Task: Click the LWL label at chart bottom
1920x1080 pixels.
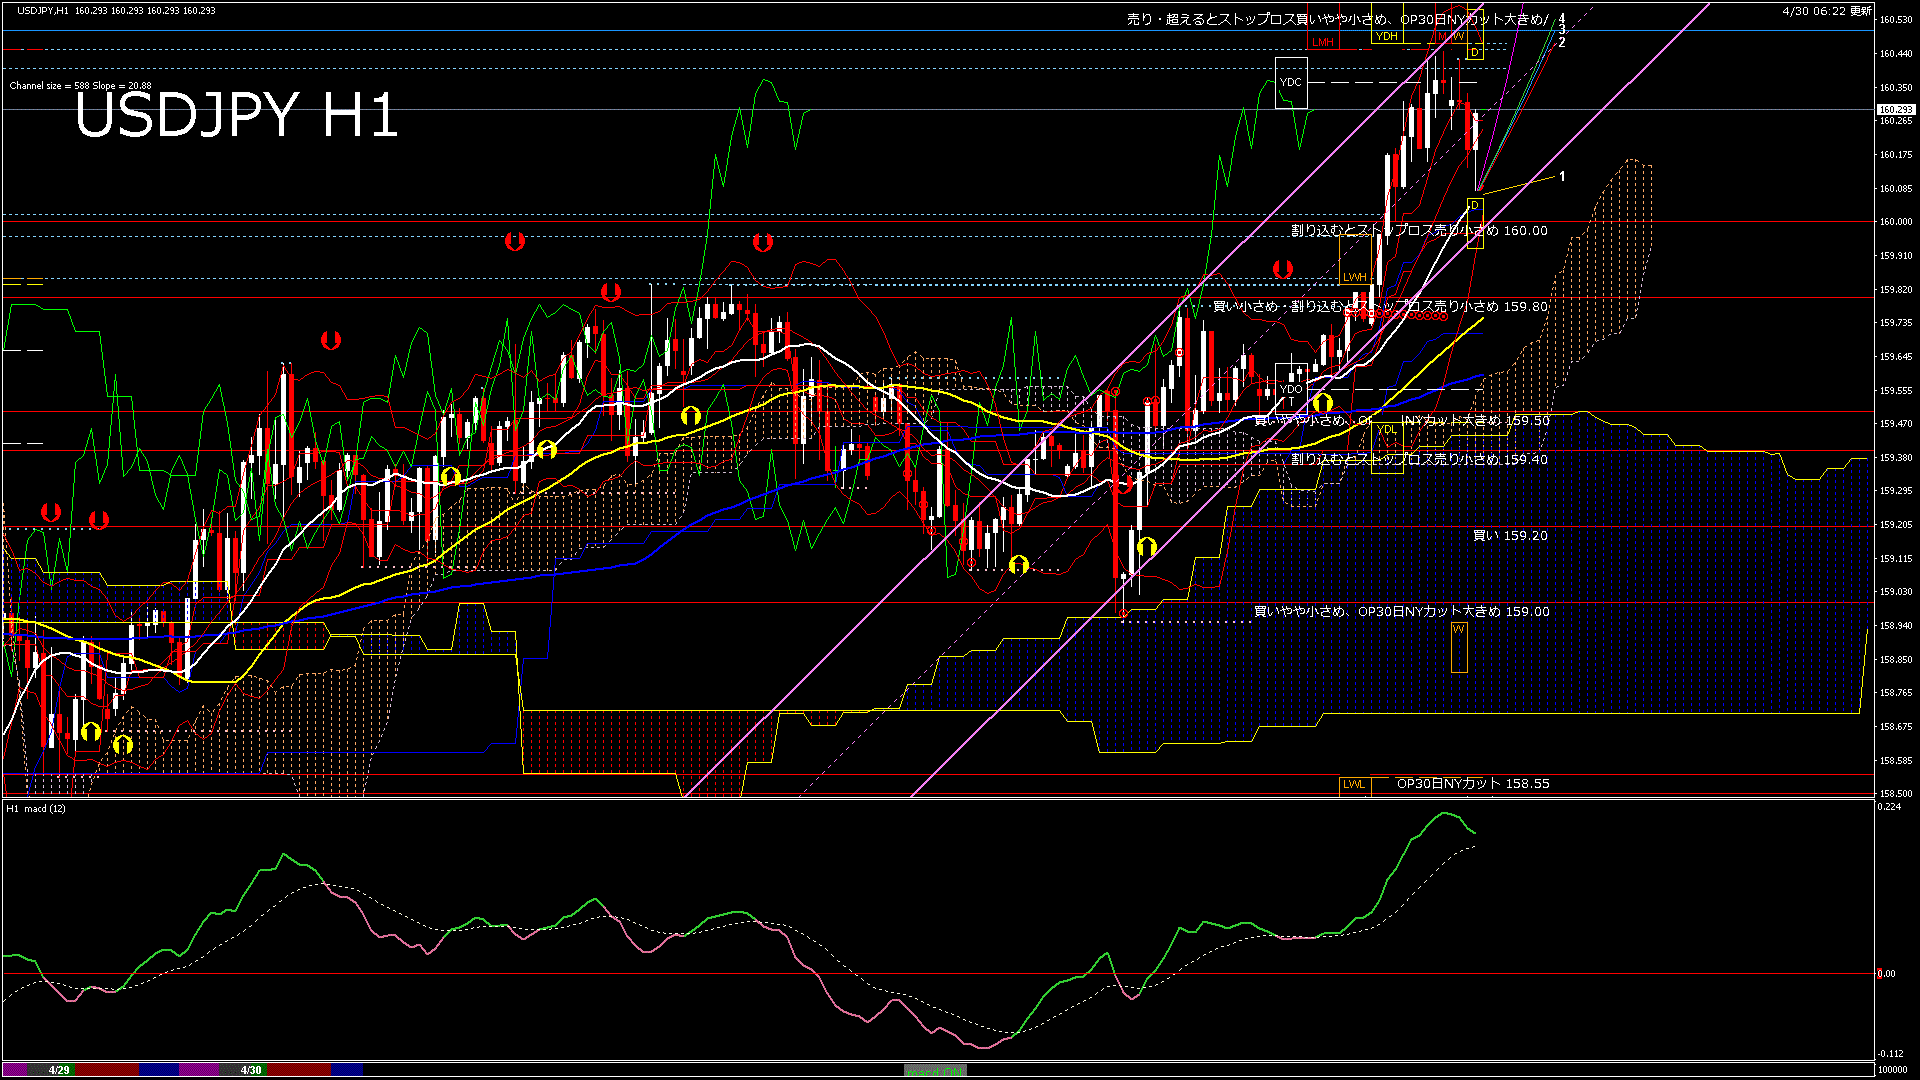Action: (1353, 784)
